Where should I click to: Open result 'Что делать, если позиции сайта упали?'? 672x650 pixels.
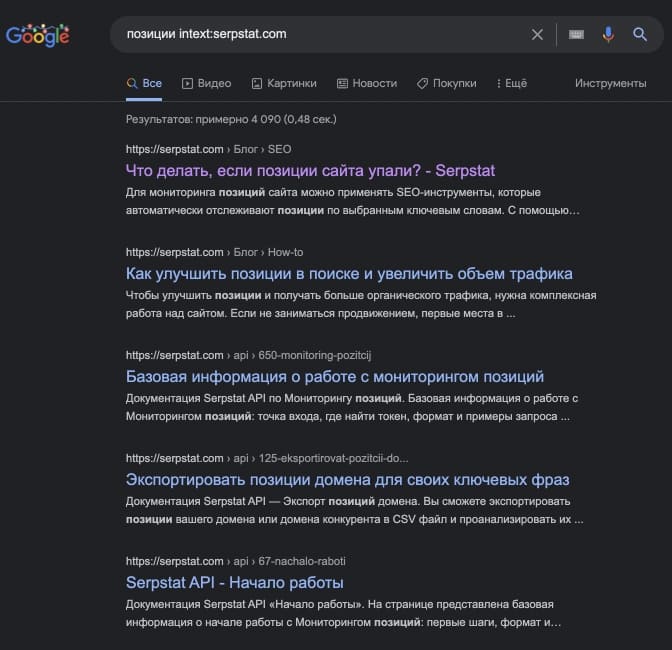pyautogui.click(x=310, y=171)
